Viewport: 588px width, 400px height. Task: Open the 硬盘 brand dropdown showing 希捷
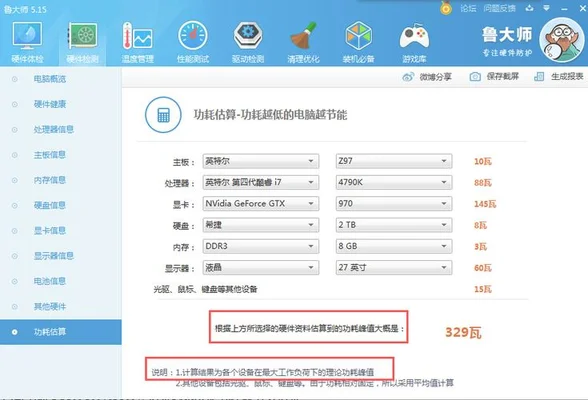point(261,225)
